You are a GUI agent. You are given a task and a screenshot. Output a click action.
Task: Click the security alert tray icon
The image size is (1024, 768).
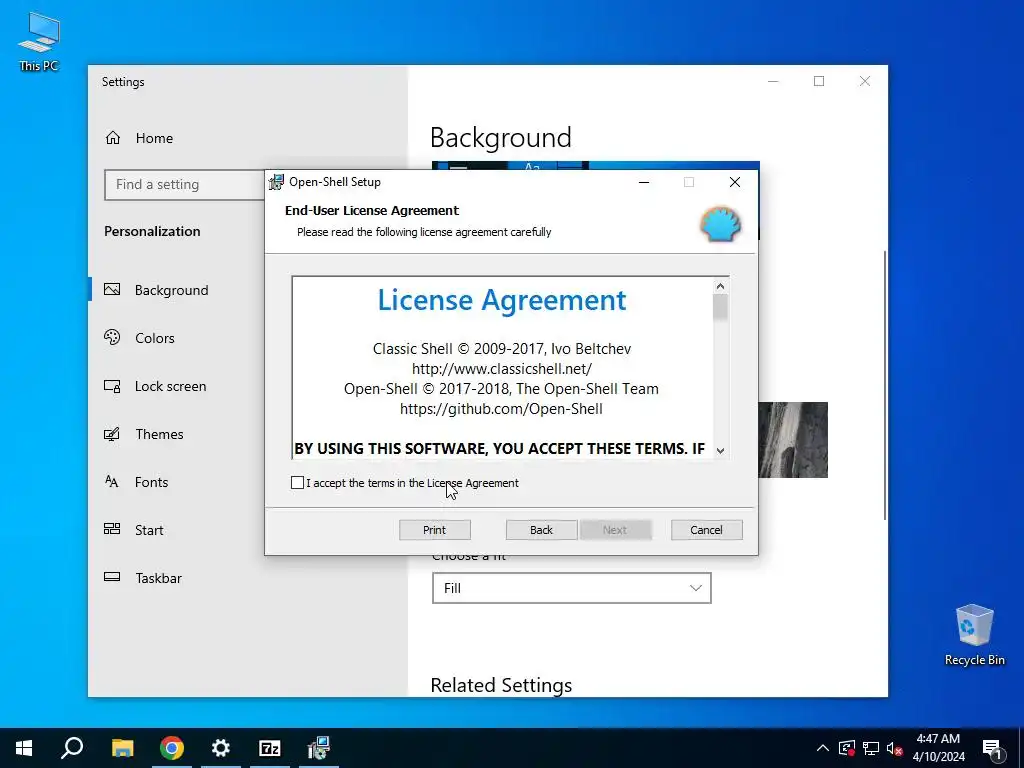click(847, 748)
